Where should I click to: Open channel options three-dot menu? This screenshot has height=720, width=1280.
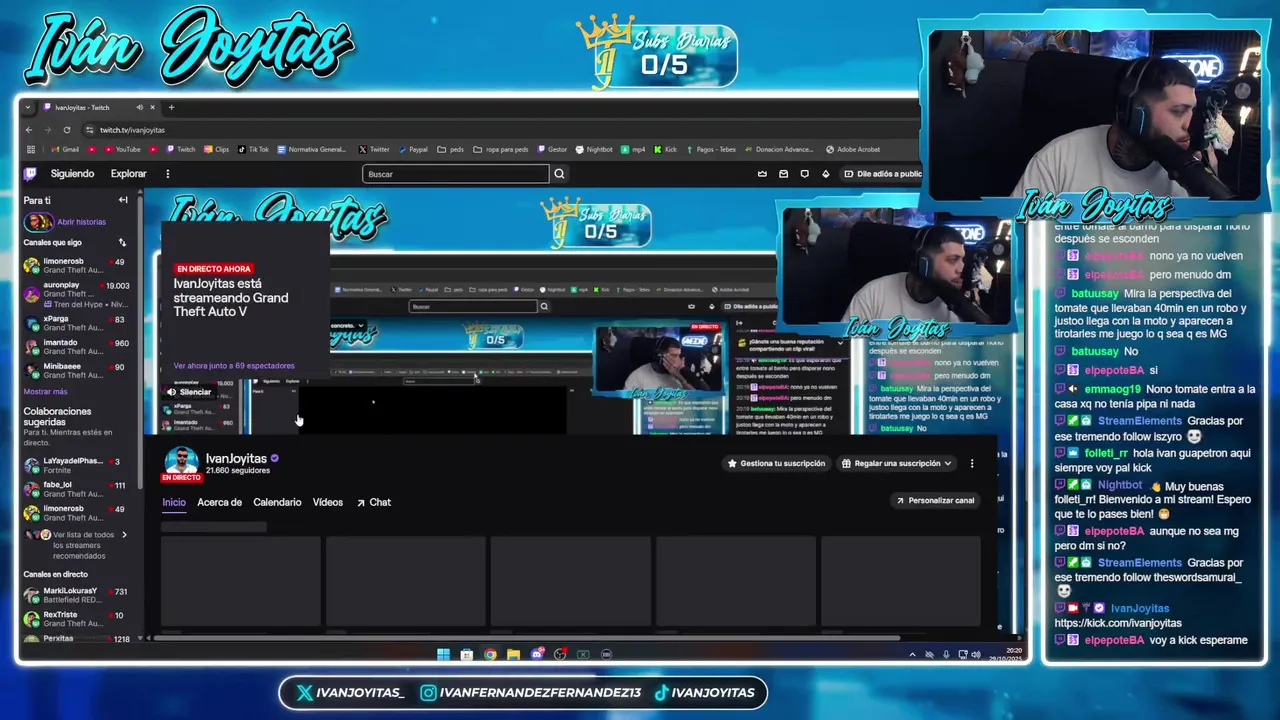coord(972,464)
